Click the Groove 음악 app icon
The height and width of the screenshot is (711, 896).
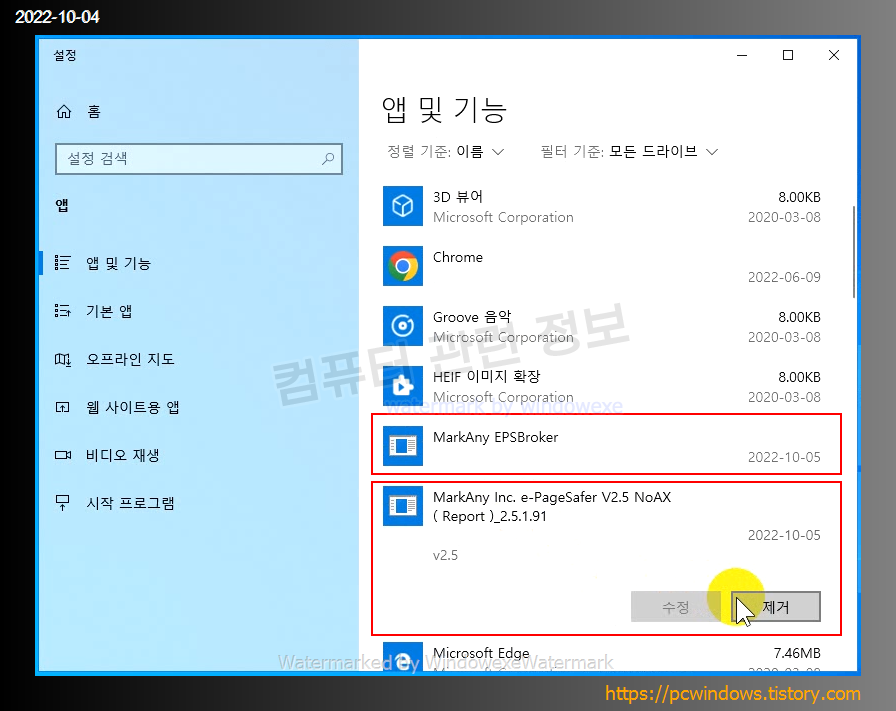[403, 326]
